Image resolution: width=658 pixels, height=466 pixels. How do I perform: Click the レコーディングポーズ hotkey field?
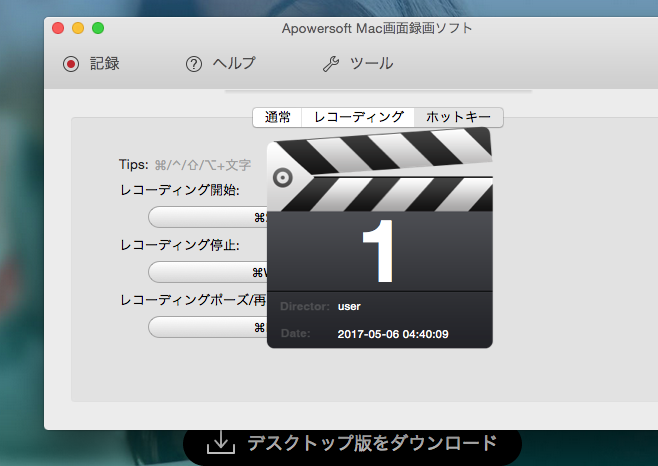[x=208, y=327]
